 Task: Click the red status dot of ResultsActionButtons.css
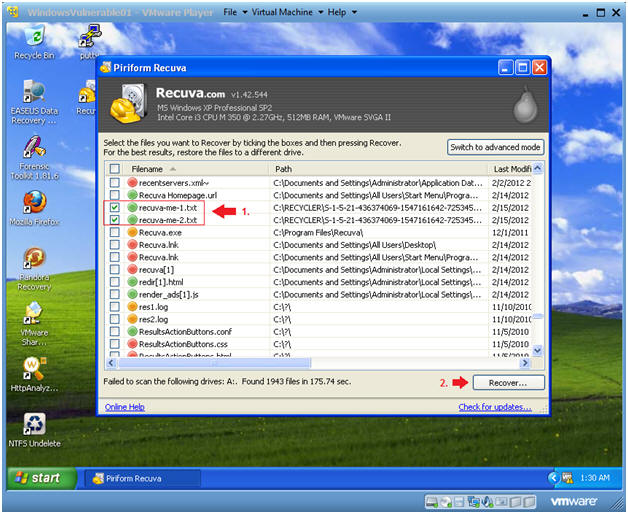pyautogui.click(x=132, y=344)
